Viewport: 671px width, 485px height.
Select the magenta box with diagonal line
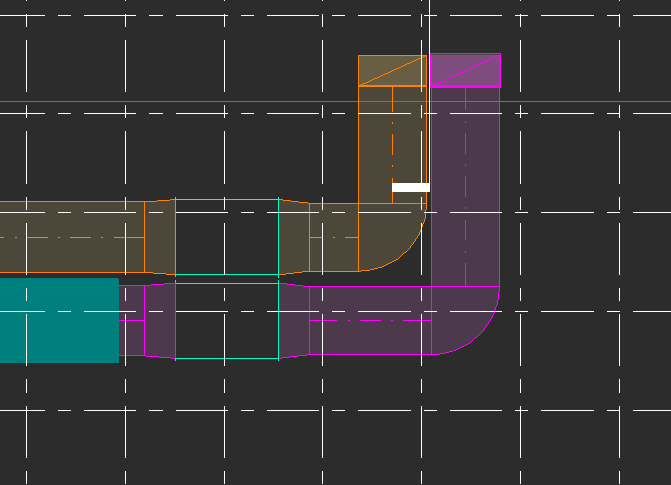465,70
